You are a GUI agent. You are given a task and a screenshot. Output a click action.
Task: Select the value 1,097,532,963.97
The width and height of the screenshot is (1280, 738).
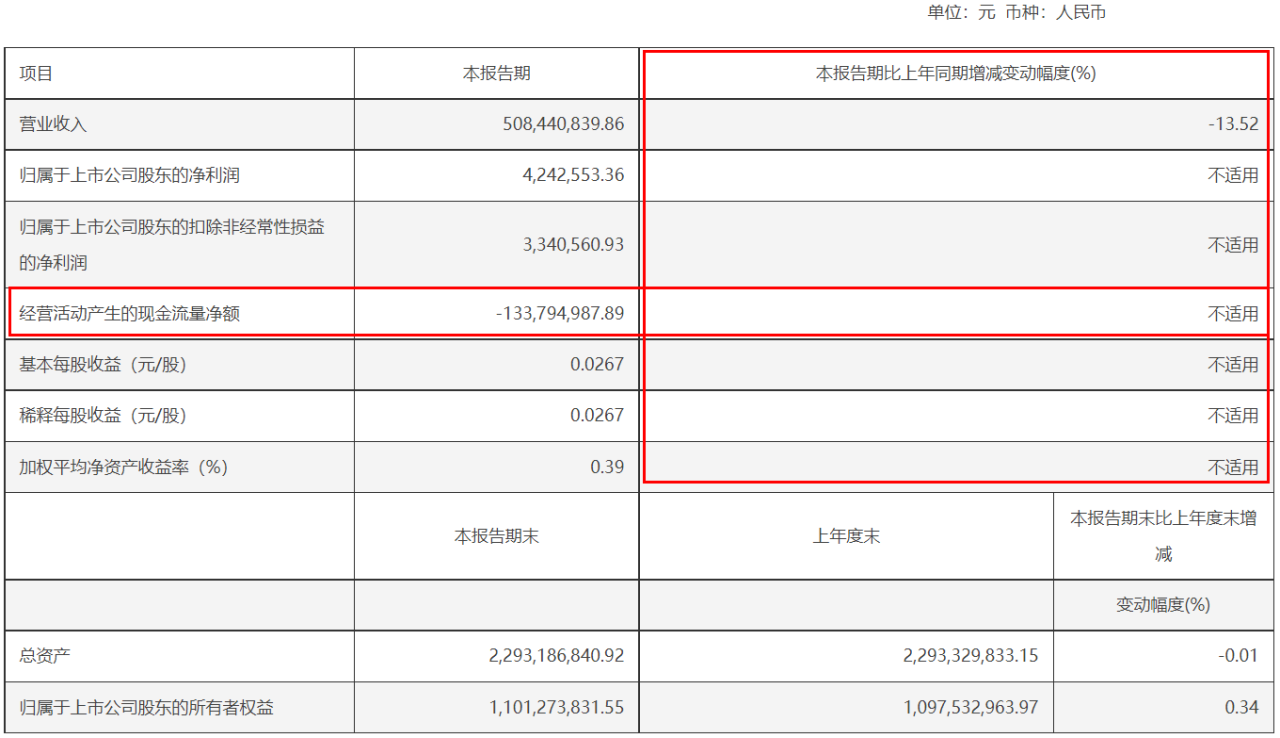tap(971, 708)
